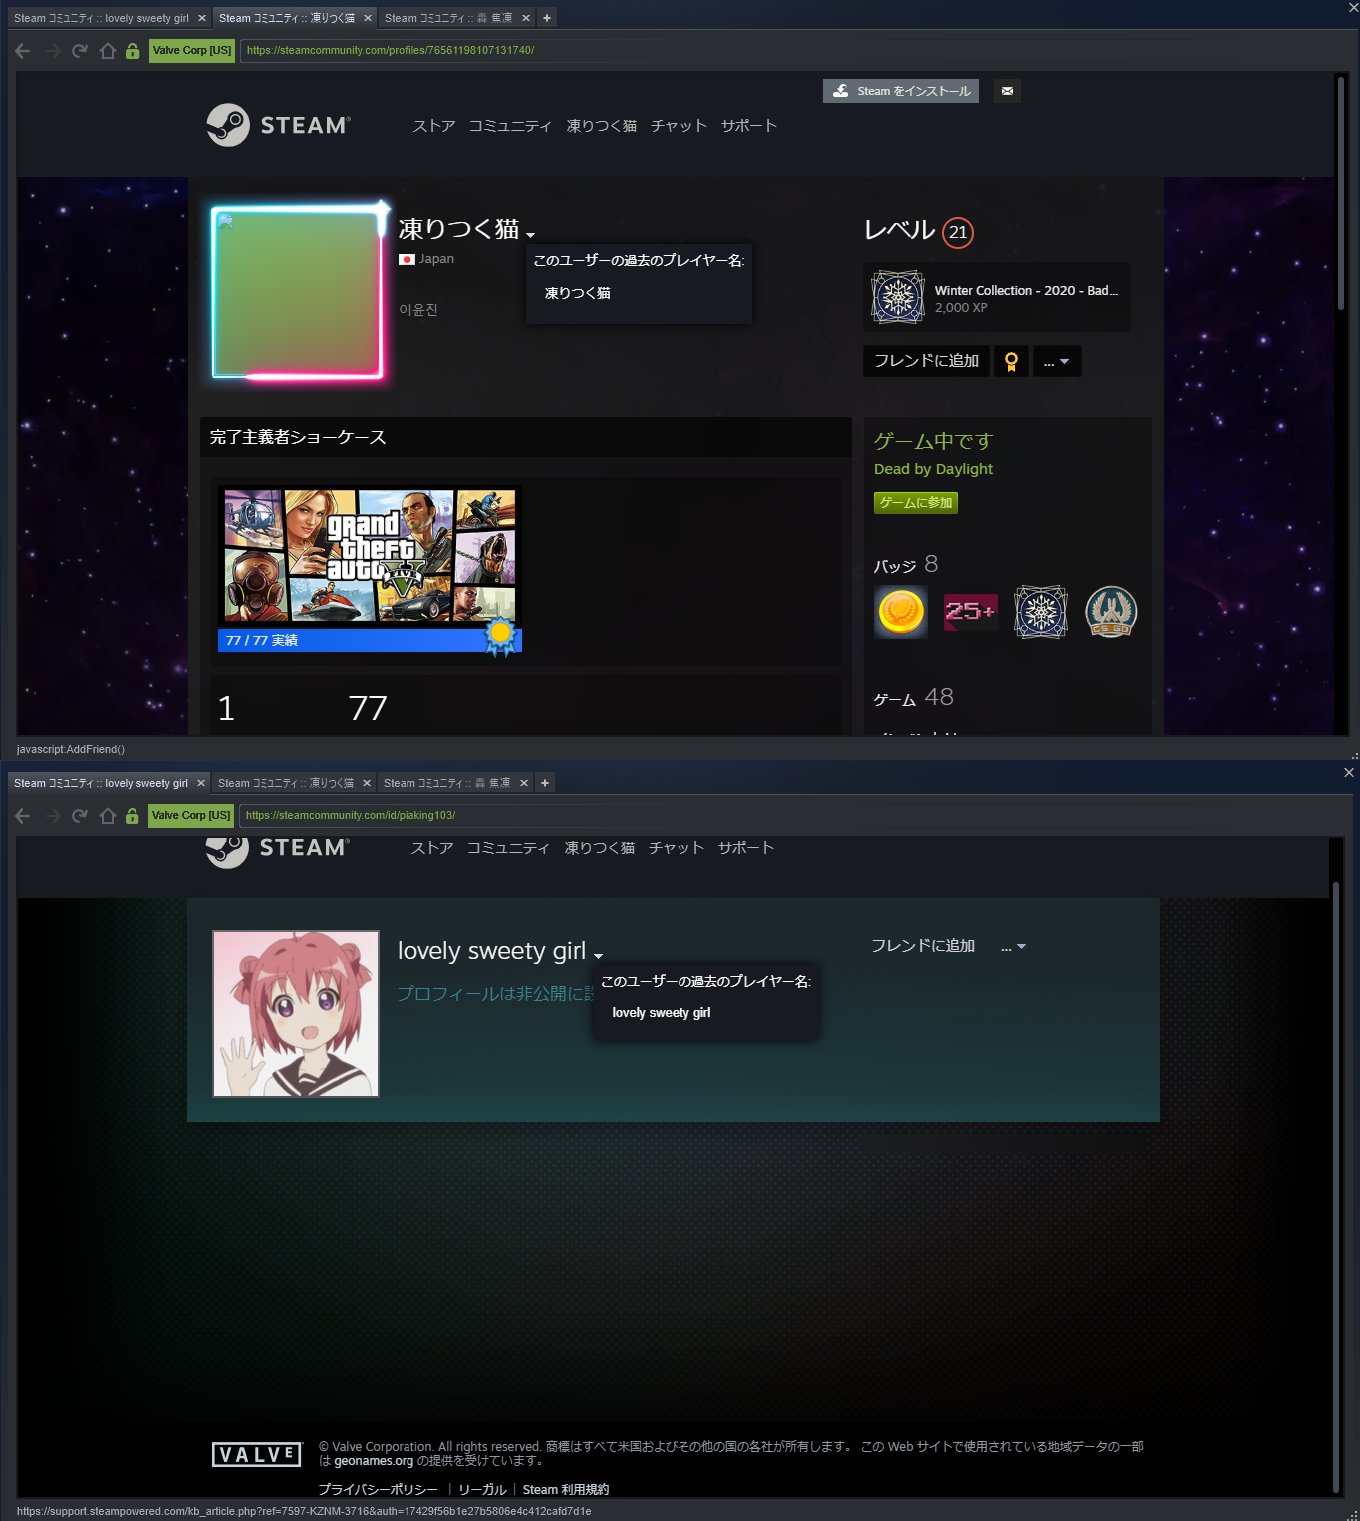Image resolution: width=1360 pixels, height=1521 pixels.
Task: Click フレンドに追加 on the 凍りつく猫 profile
Action: click(926, 362)
